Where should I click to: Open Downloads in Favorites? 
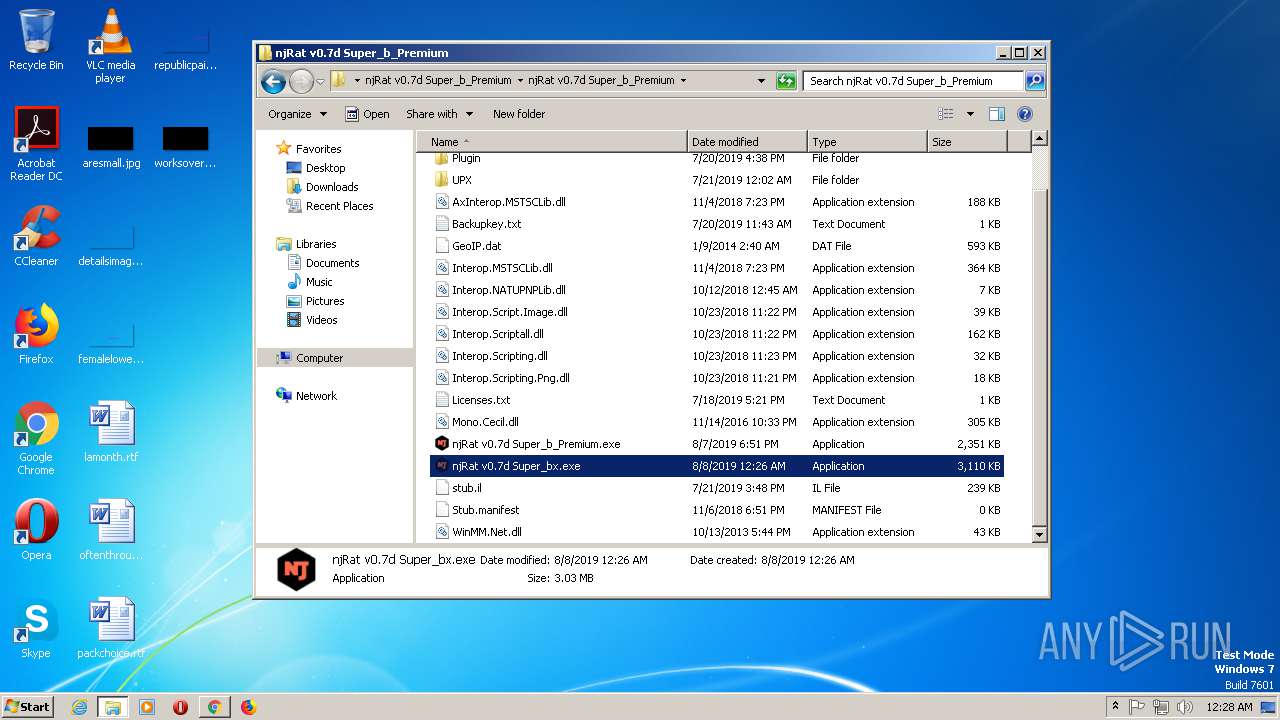[x=332, y=187]
